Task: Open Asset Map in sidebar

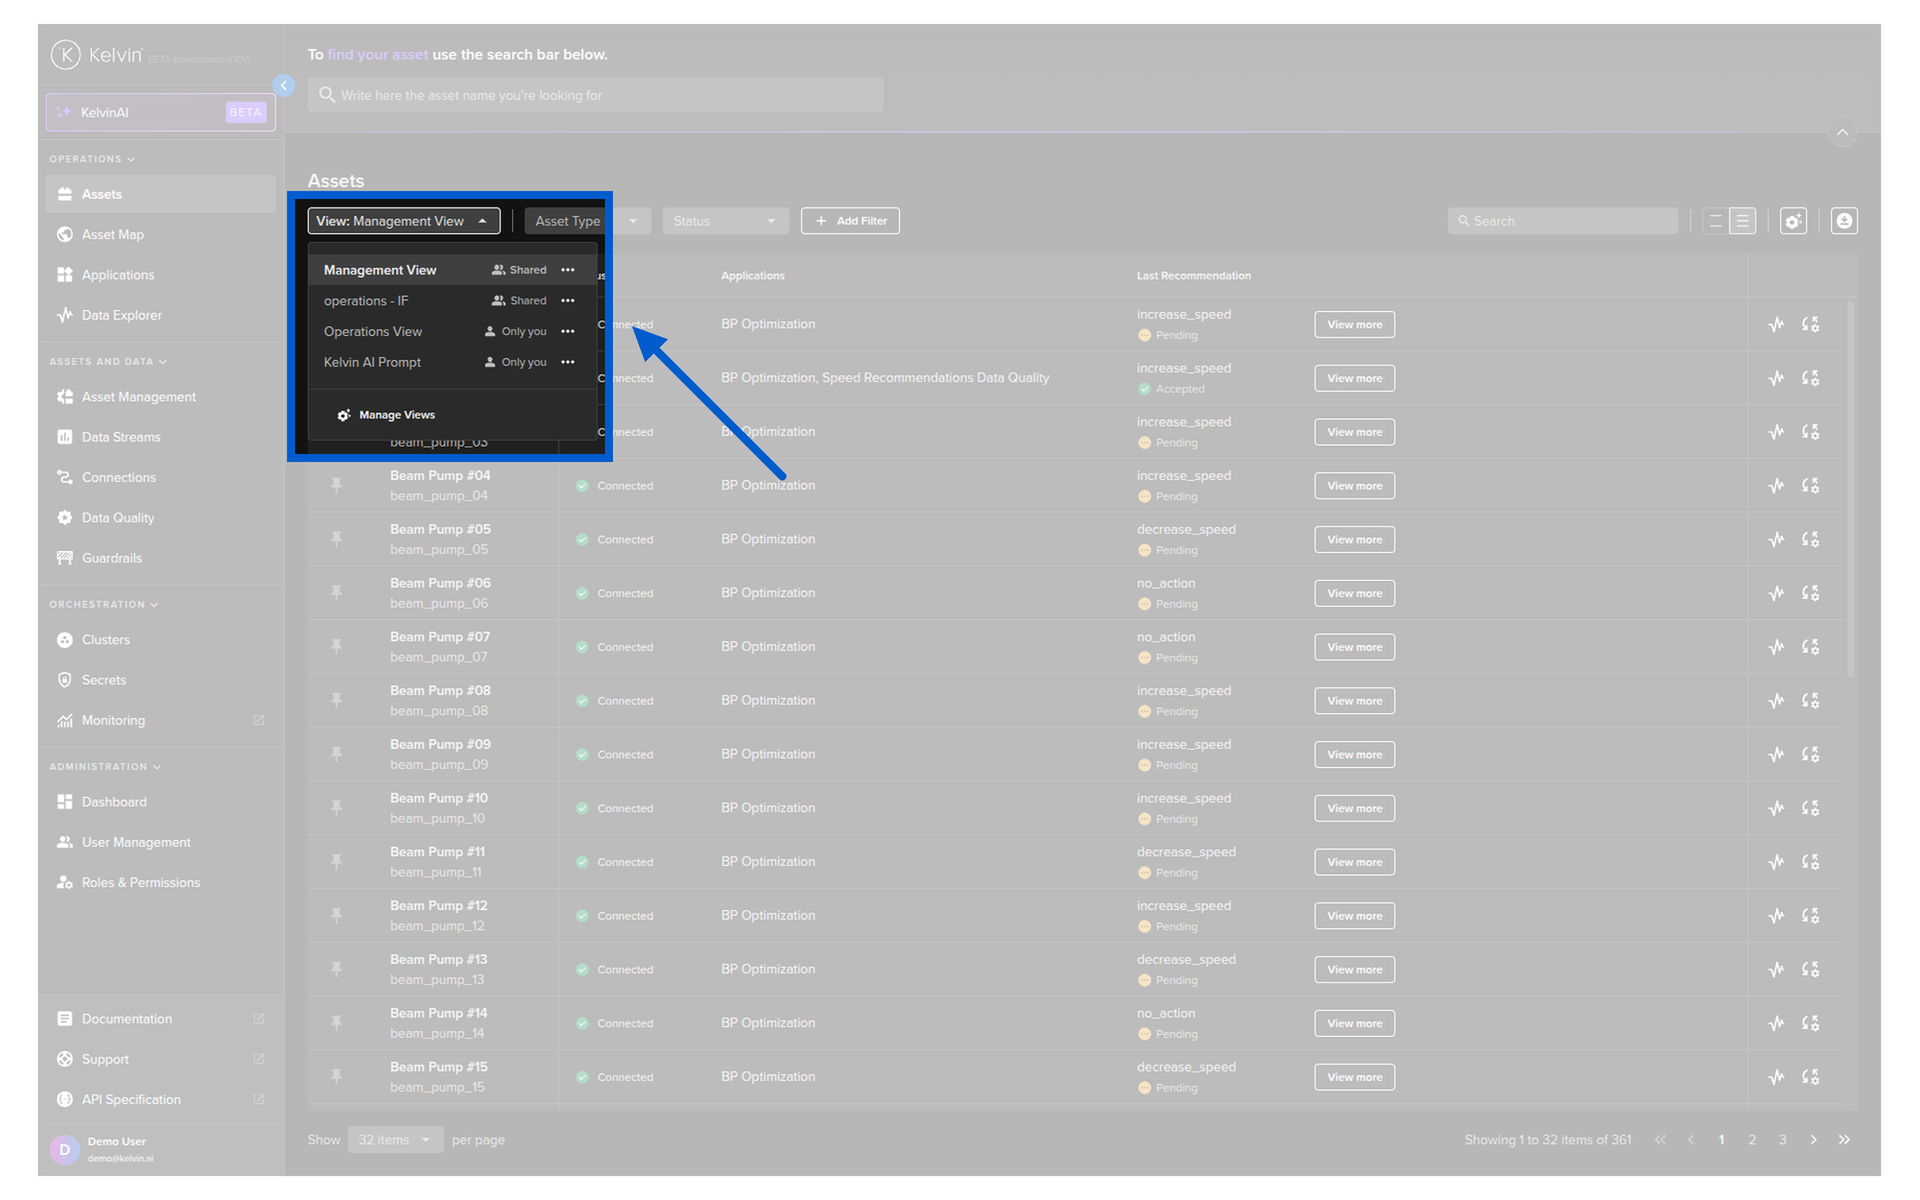Action: tap(113, 234)
